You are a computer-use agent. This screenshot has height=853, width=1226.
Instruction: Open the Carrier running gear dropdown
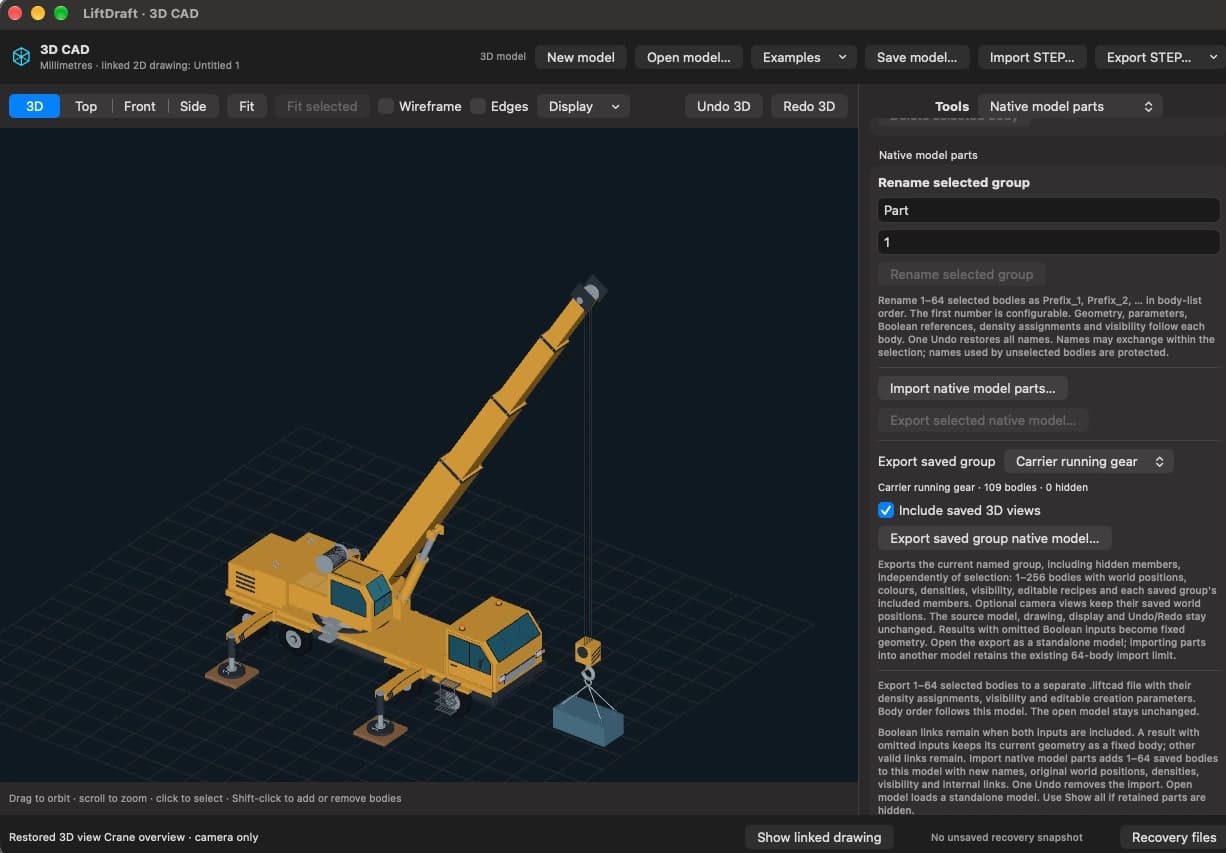tap(1089, 461)
